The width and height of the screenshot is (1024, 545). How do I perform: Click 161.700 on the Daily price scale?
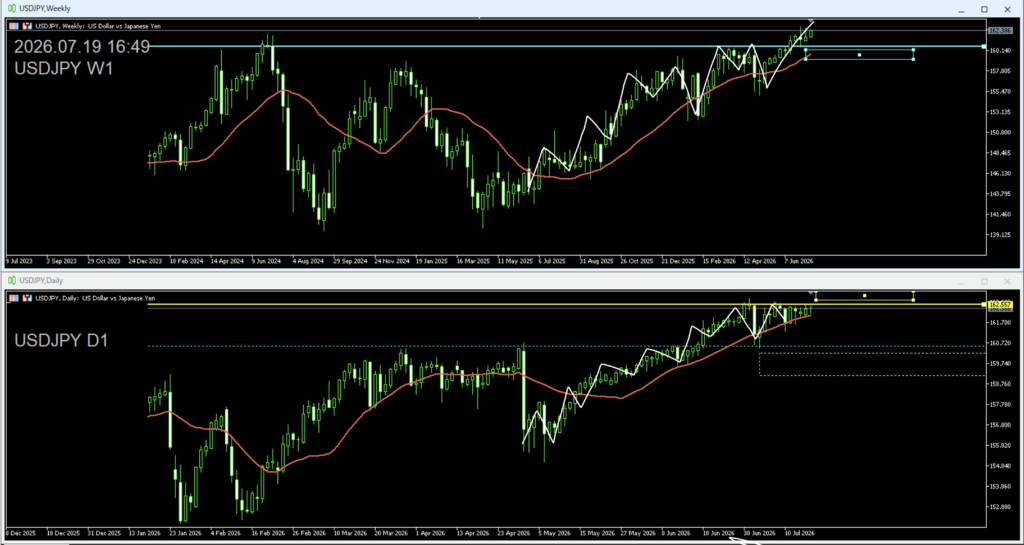[x=1000, y=322]
